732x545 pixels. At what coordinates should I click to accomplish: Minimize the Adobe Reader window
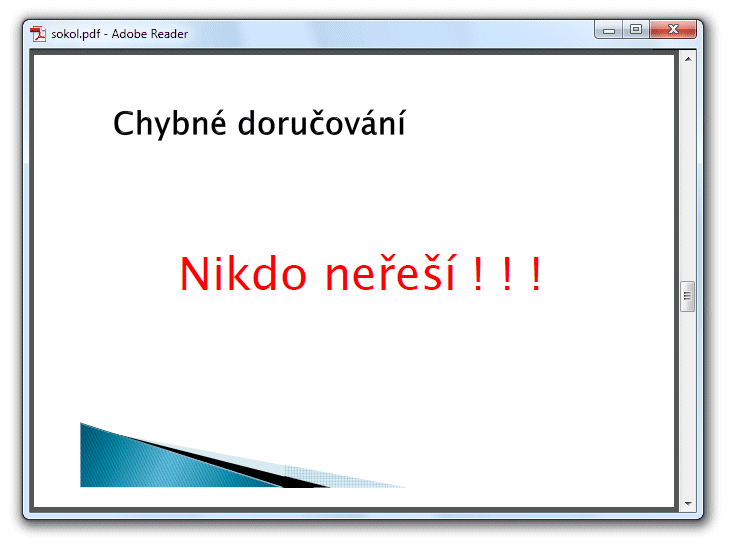pos(608,30)
